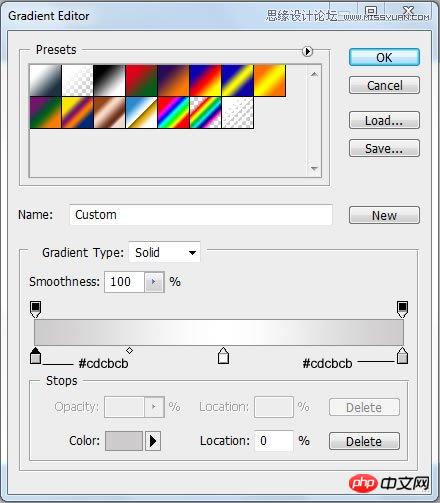Choose the rainbow spectrum preset gradient
The width and height of the screenshot is (440, 503).
173,113
